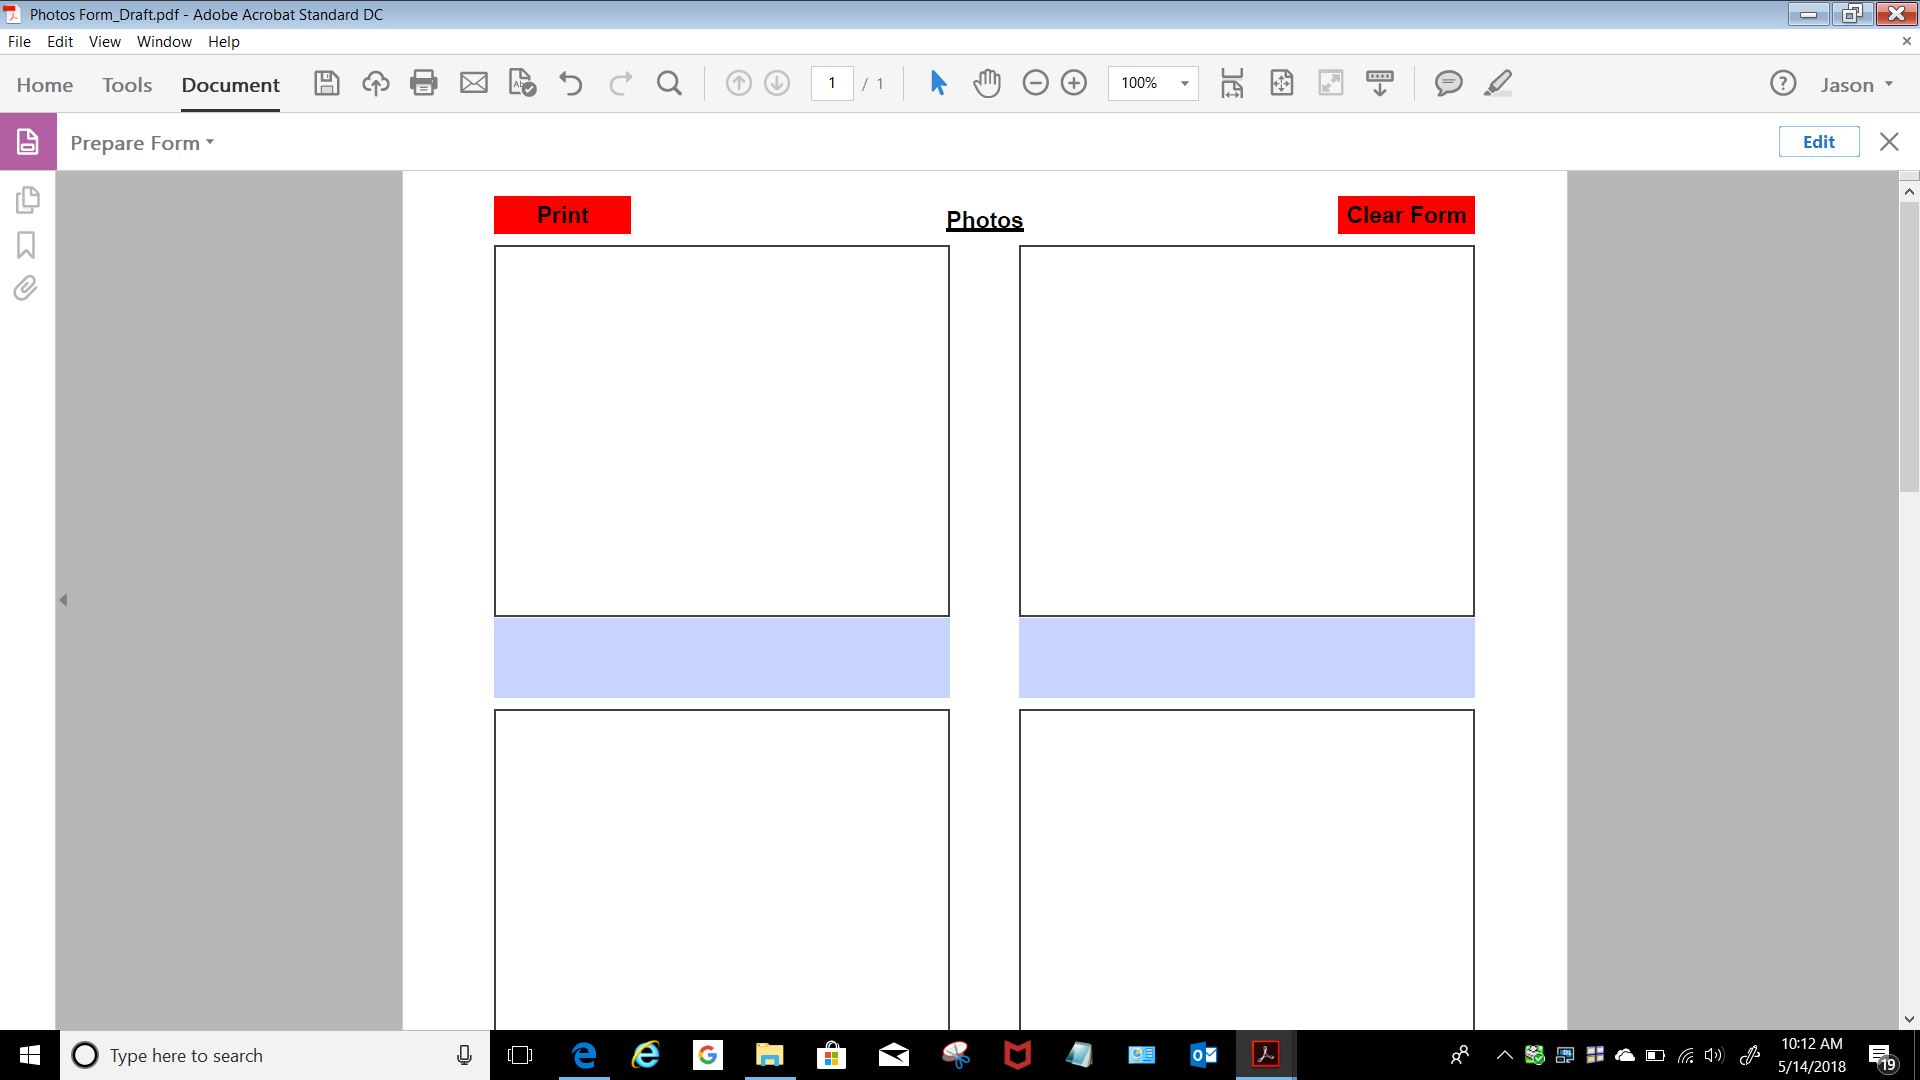Click the Select tool arrow icon

tap(939, 83)
